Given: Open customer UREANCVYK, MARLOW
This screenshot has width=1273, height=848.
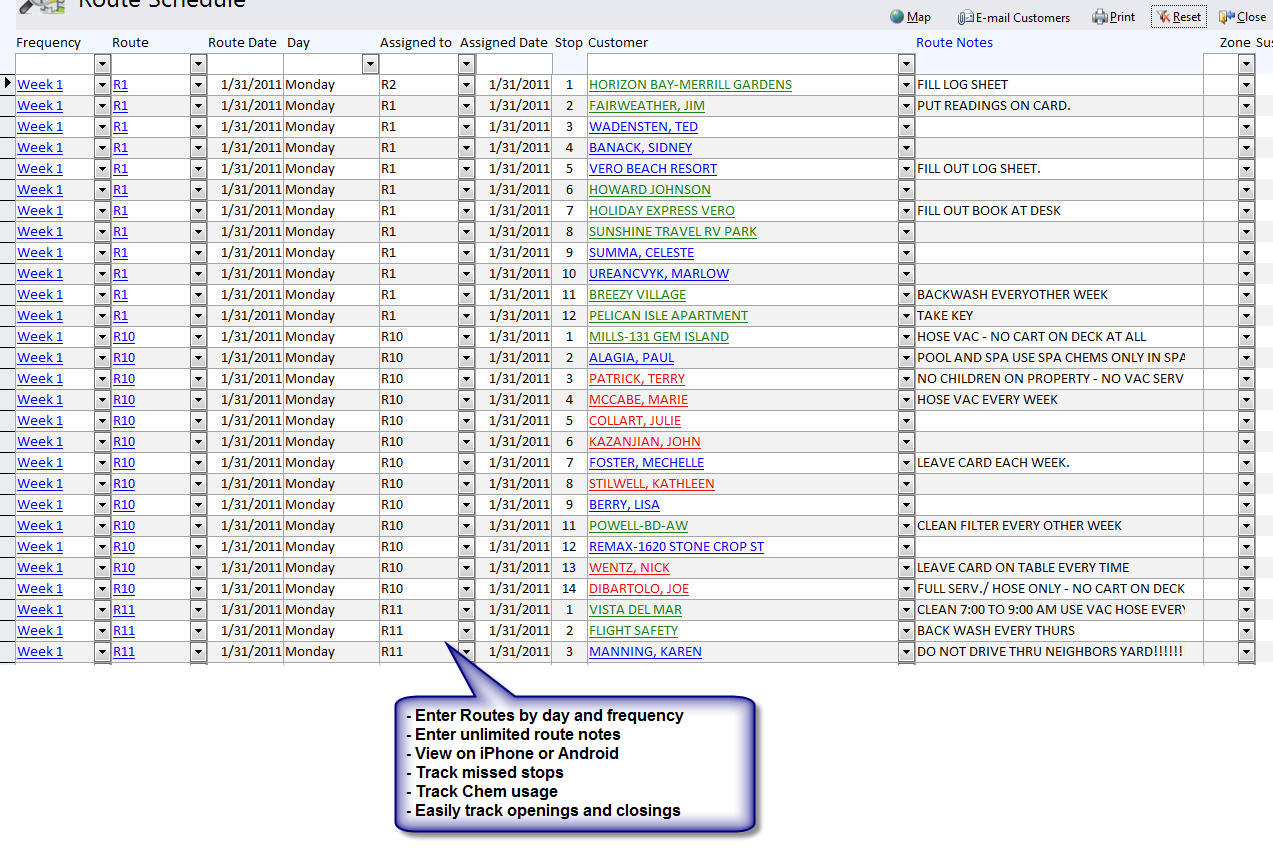Looking at the screenshot, I should [x=659, y=274].
